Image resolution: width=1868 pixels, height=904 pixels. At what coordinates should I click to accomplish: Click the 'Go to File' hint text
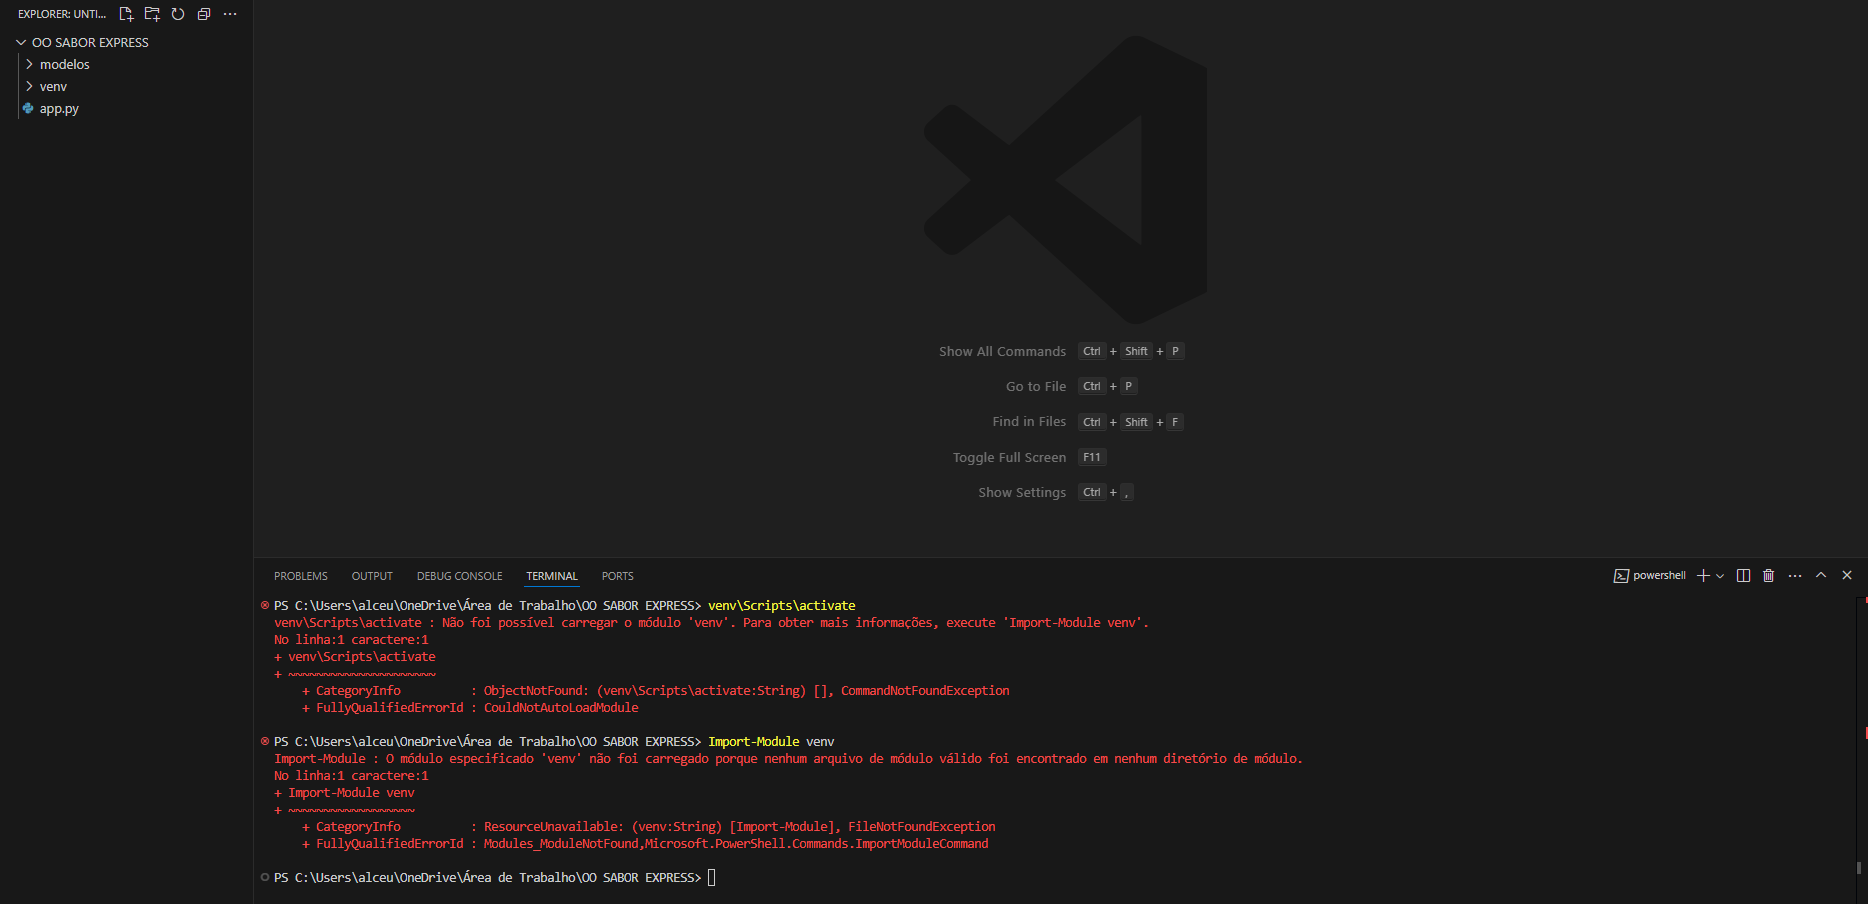tap(1036, 386)
